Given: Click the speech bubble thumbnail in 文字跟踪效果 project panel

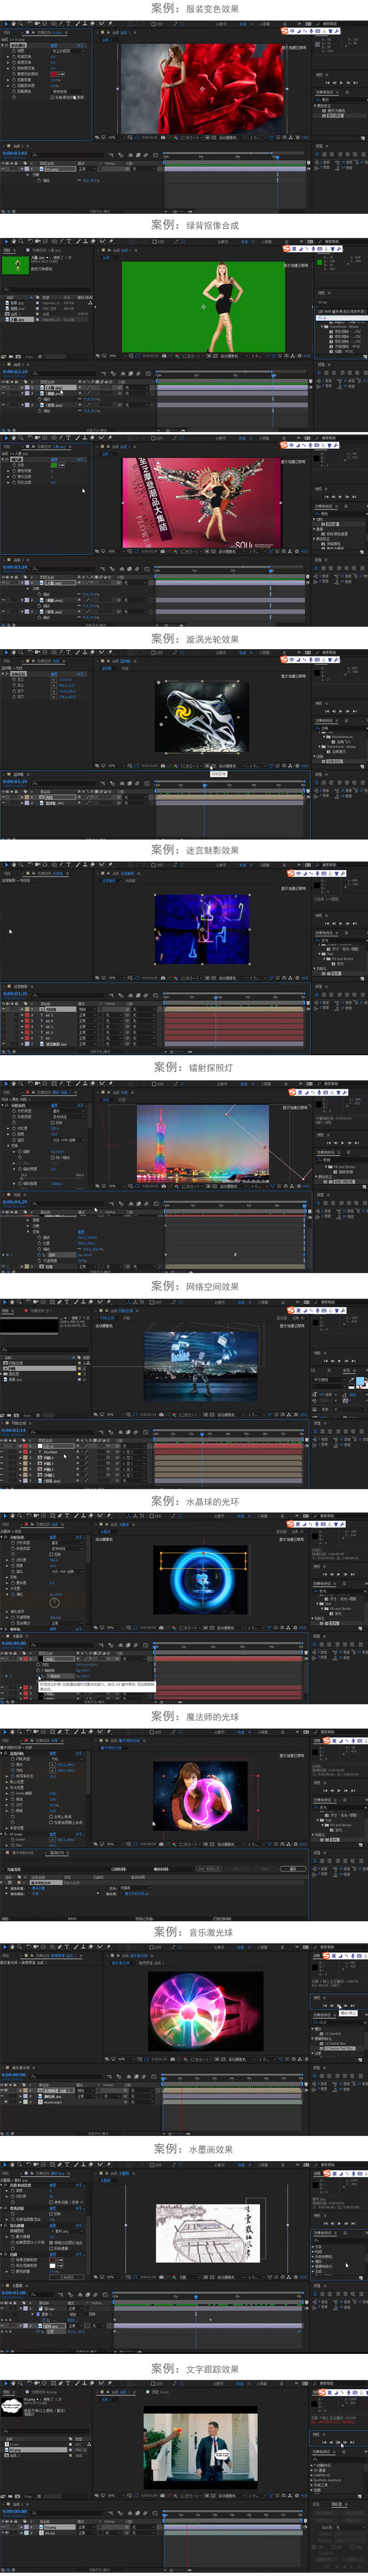Looking at the screenshot, I should coord(11,2406).
